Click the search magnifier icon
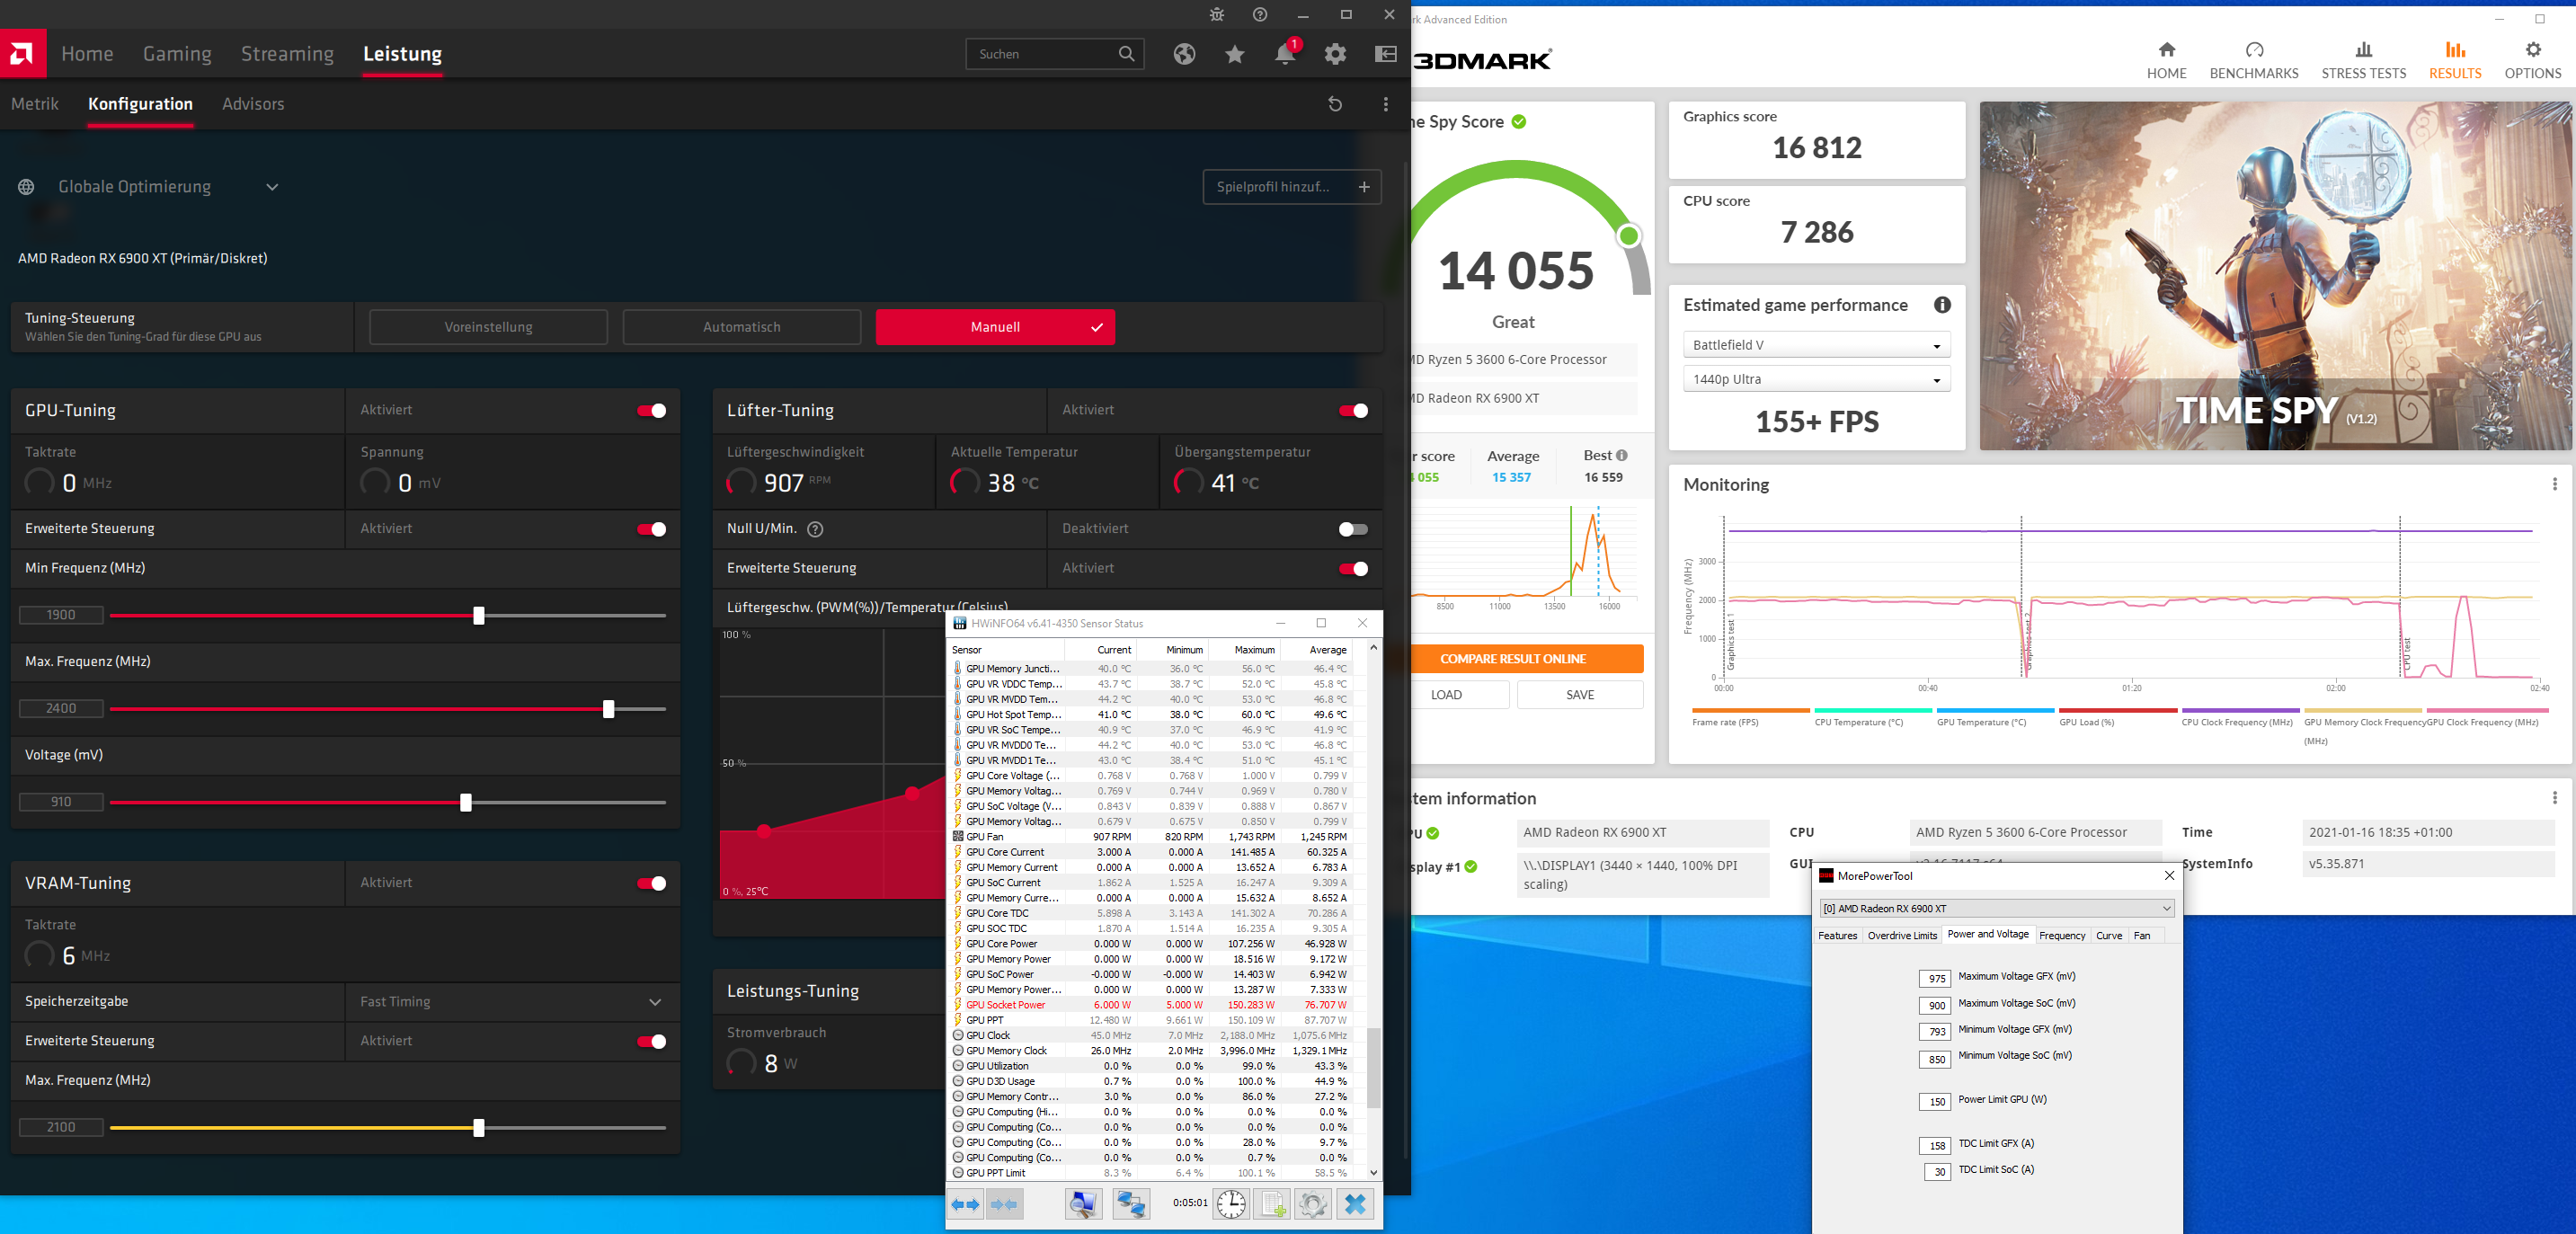 pyautogui.click(x=1126, y=54)
